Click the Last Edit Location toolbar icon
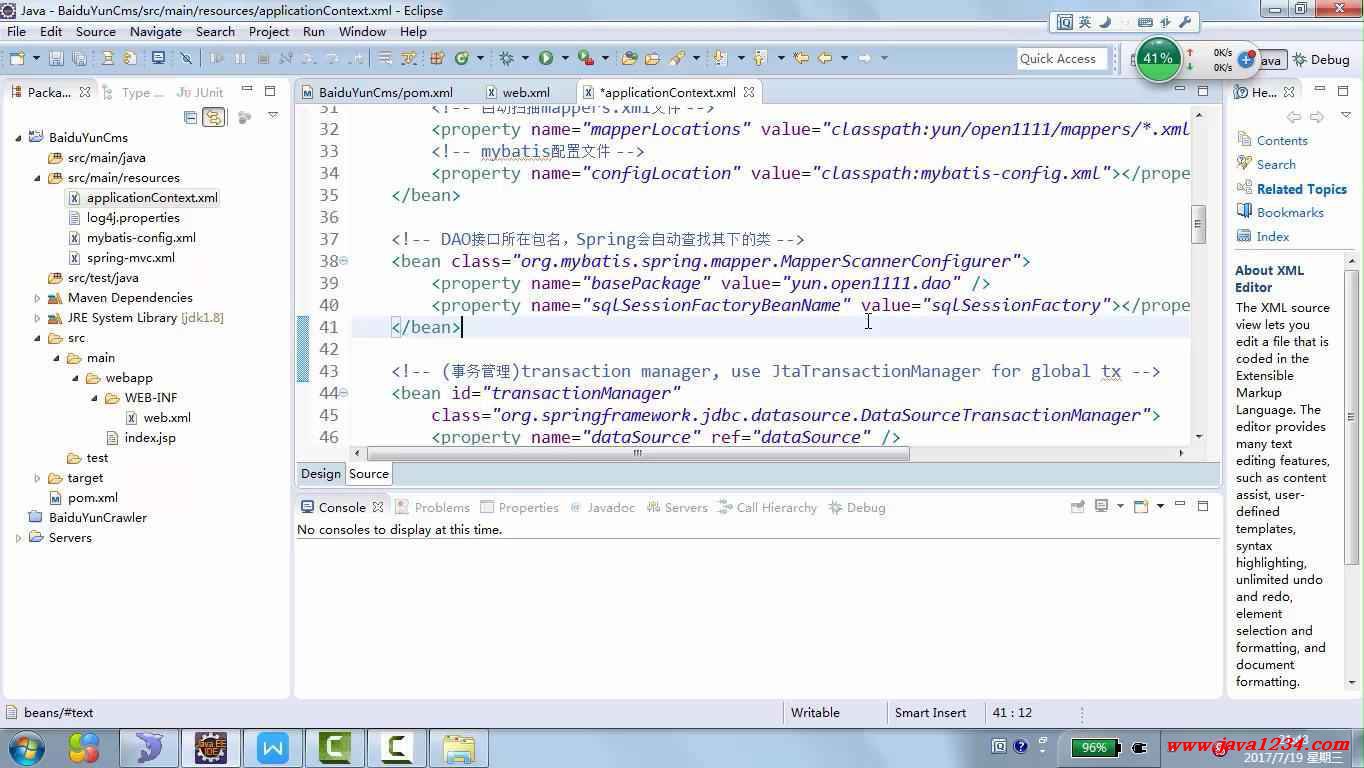 click(x=801, y=58)
